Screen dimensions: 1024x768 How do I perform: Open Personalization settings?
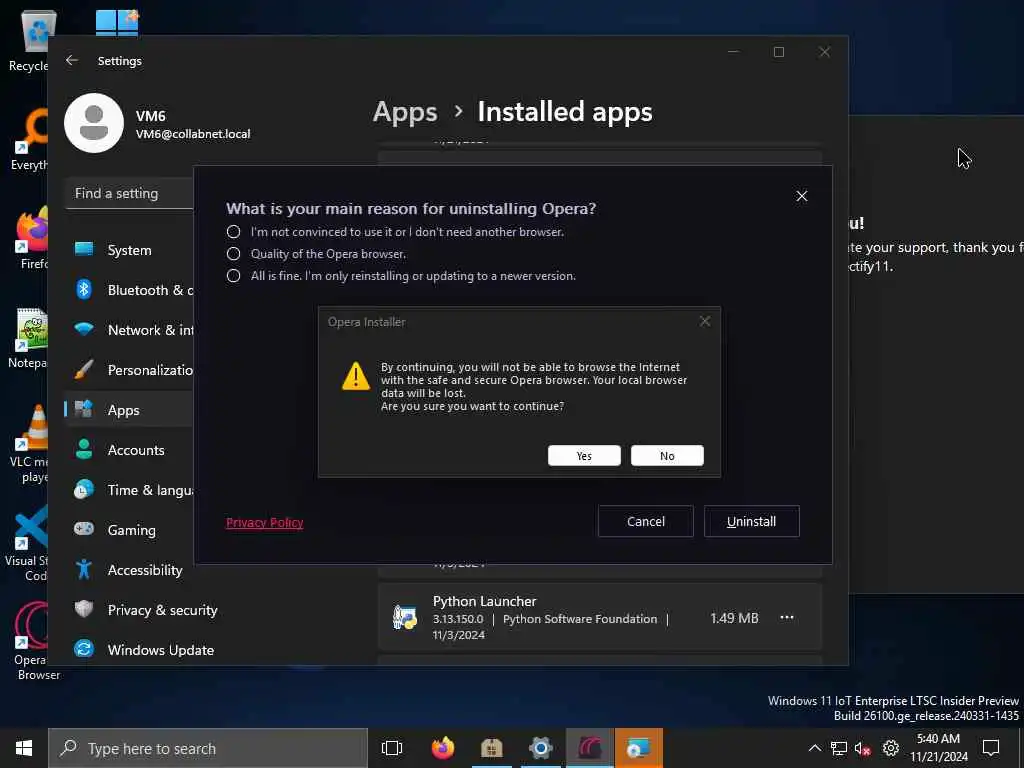129,370
